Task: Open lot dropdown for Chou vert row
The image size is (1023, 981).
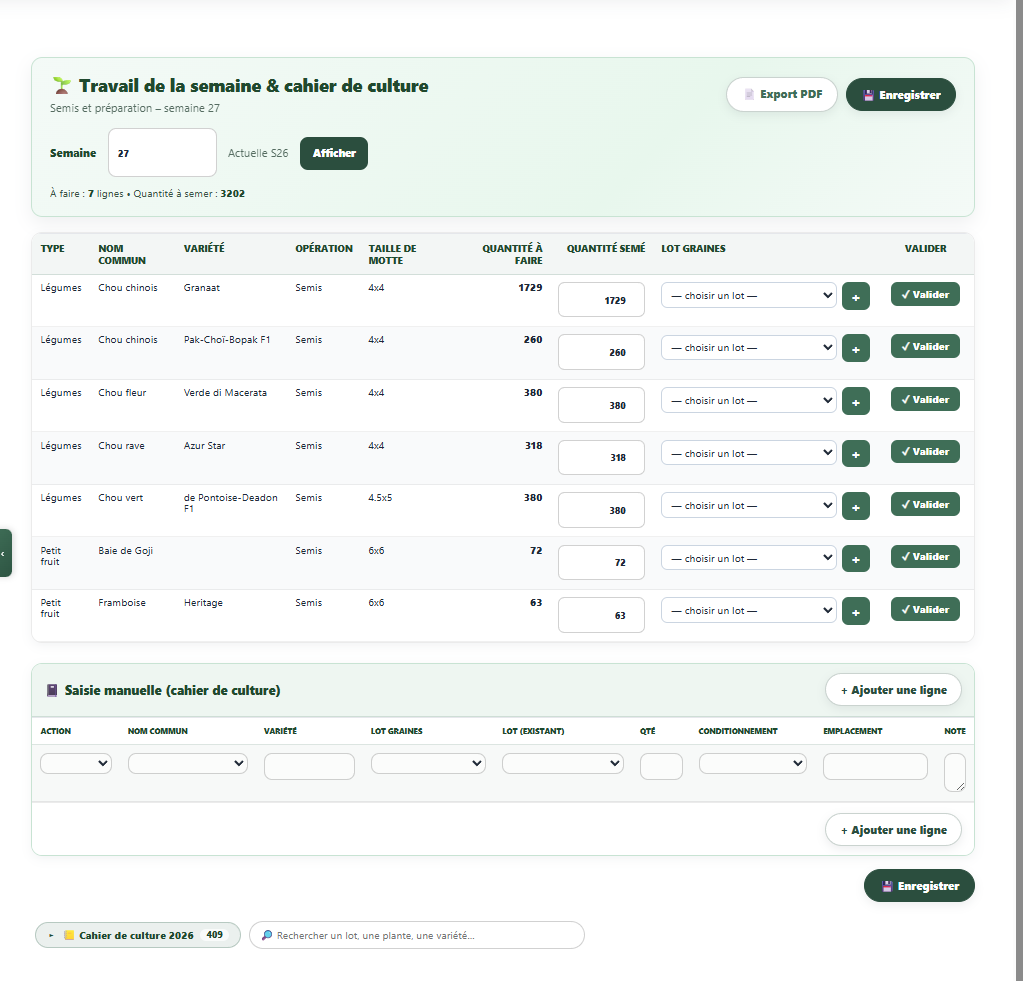Action: (x=748, y=506)
